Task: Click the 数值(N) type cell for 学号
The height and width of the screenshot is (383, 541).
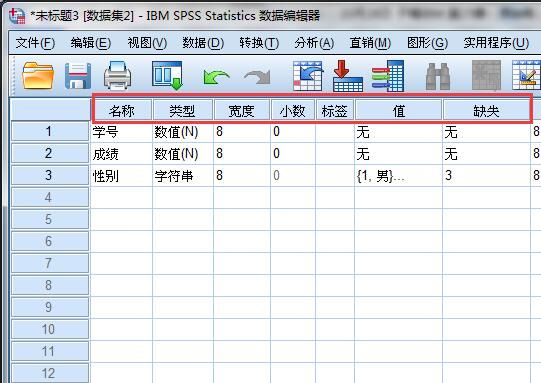Action: [183, 131]
